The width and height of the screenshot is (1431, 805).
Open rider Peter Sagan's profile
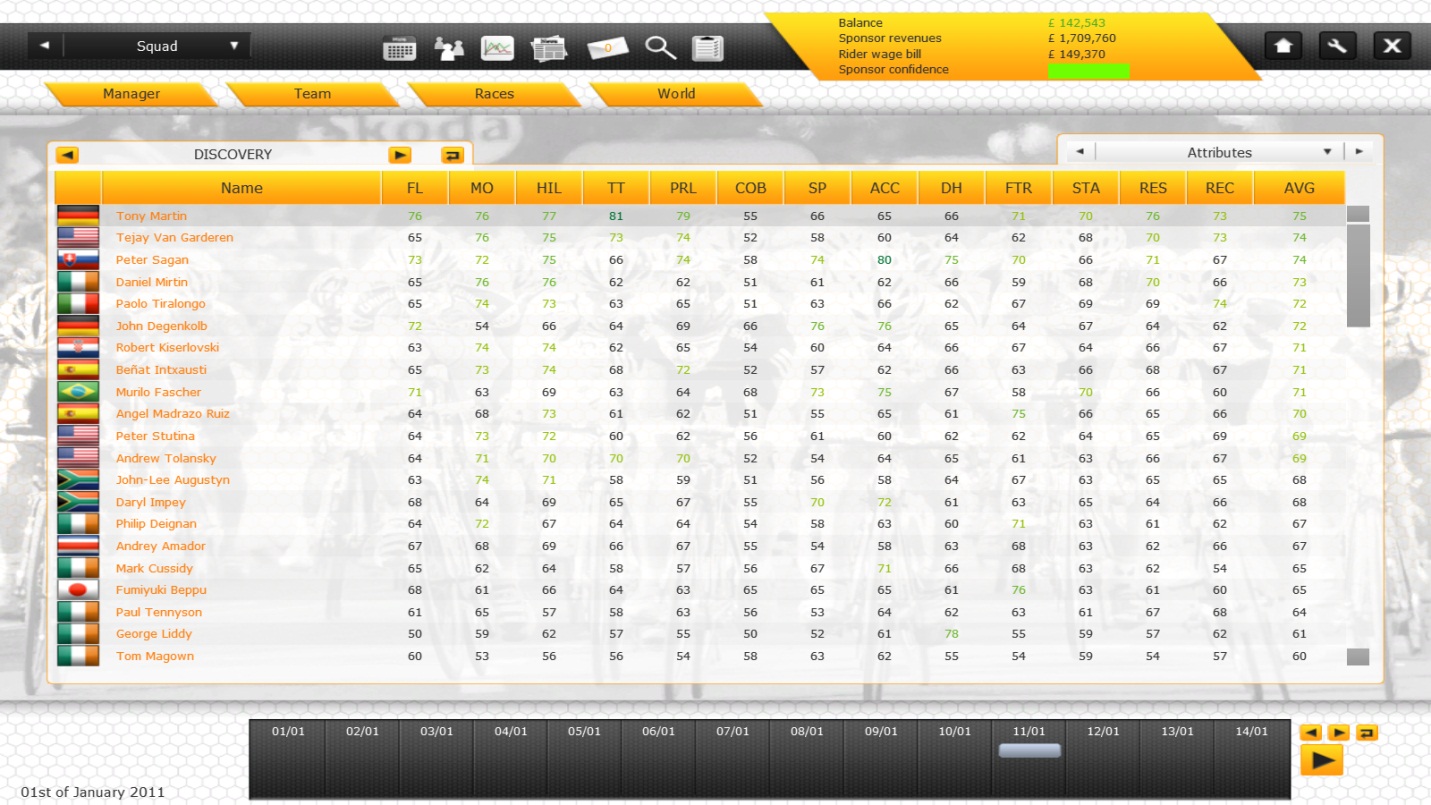point(152,260)
